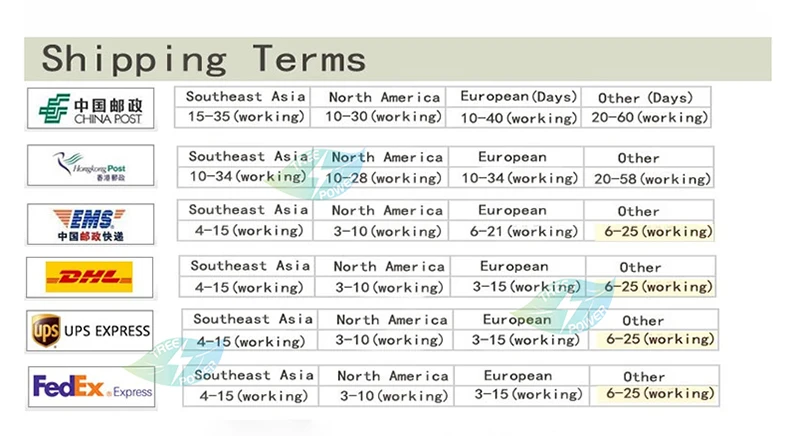800x436 pixels.
Task: Click the EMS carrier logo
Action: (x=90, y=224)
